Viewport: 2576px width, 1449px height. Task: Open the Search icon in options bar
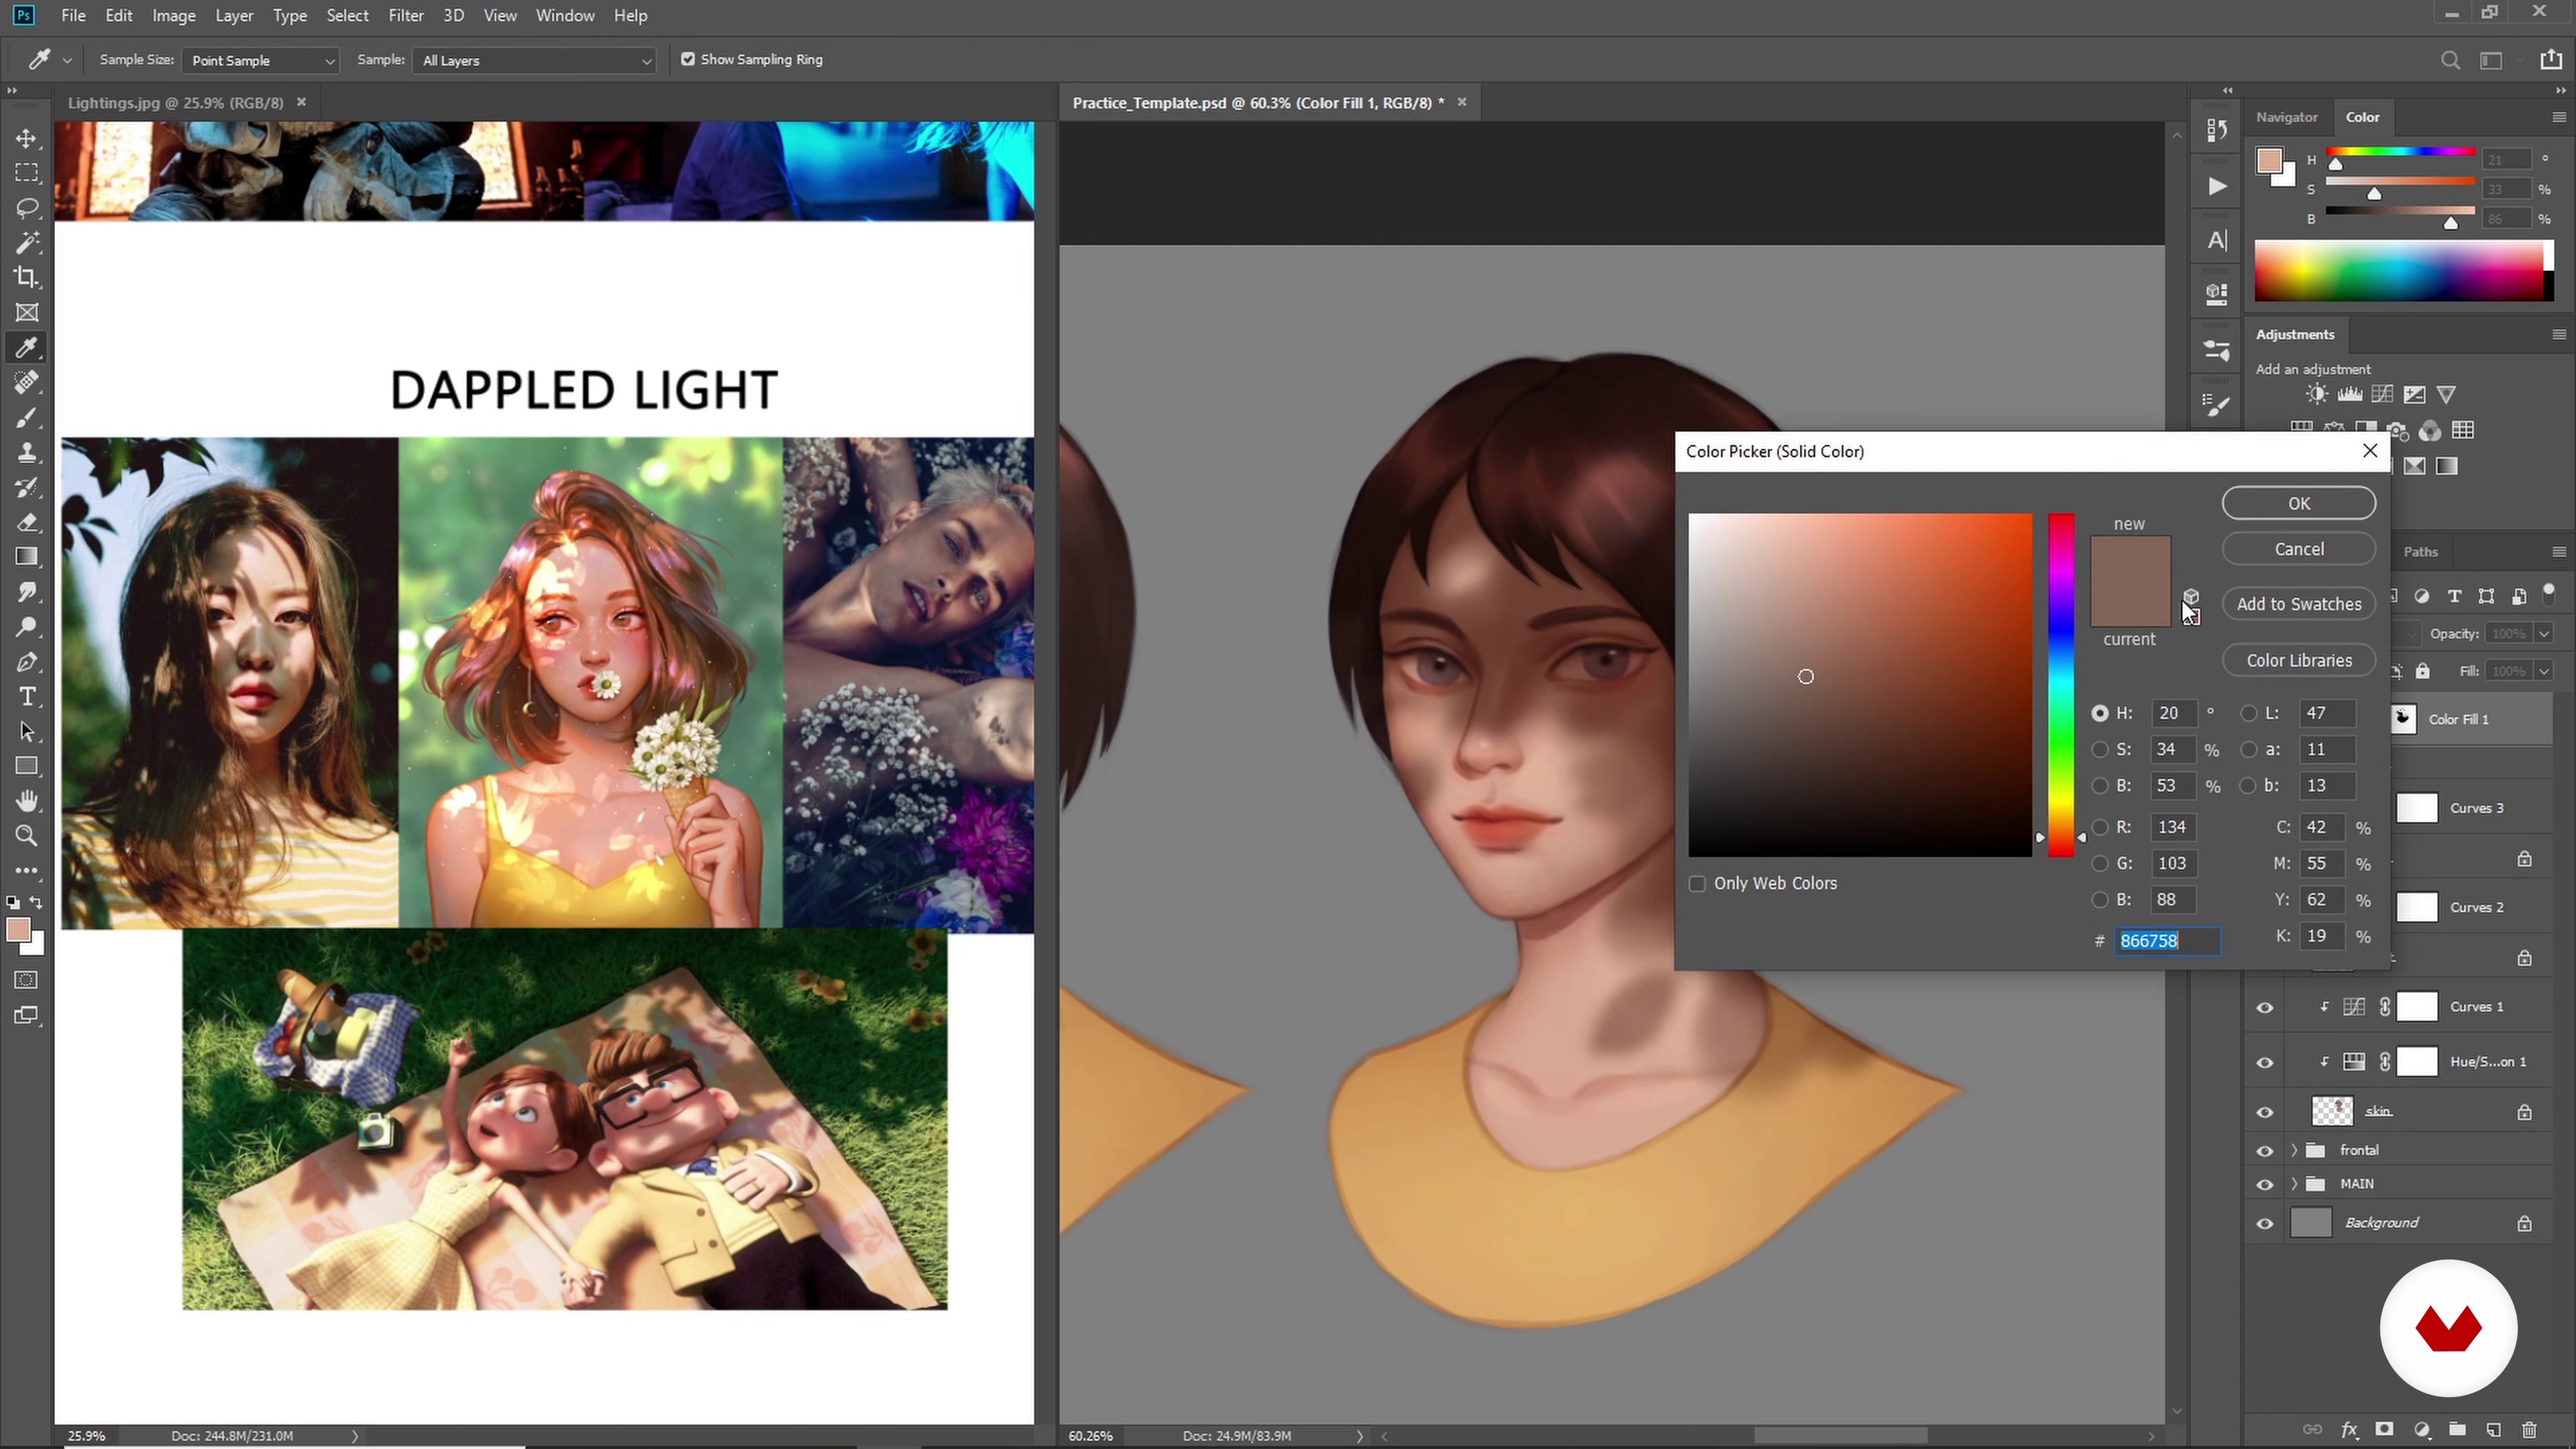(x=2450, y=60)
